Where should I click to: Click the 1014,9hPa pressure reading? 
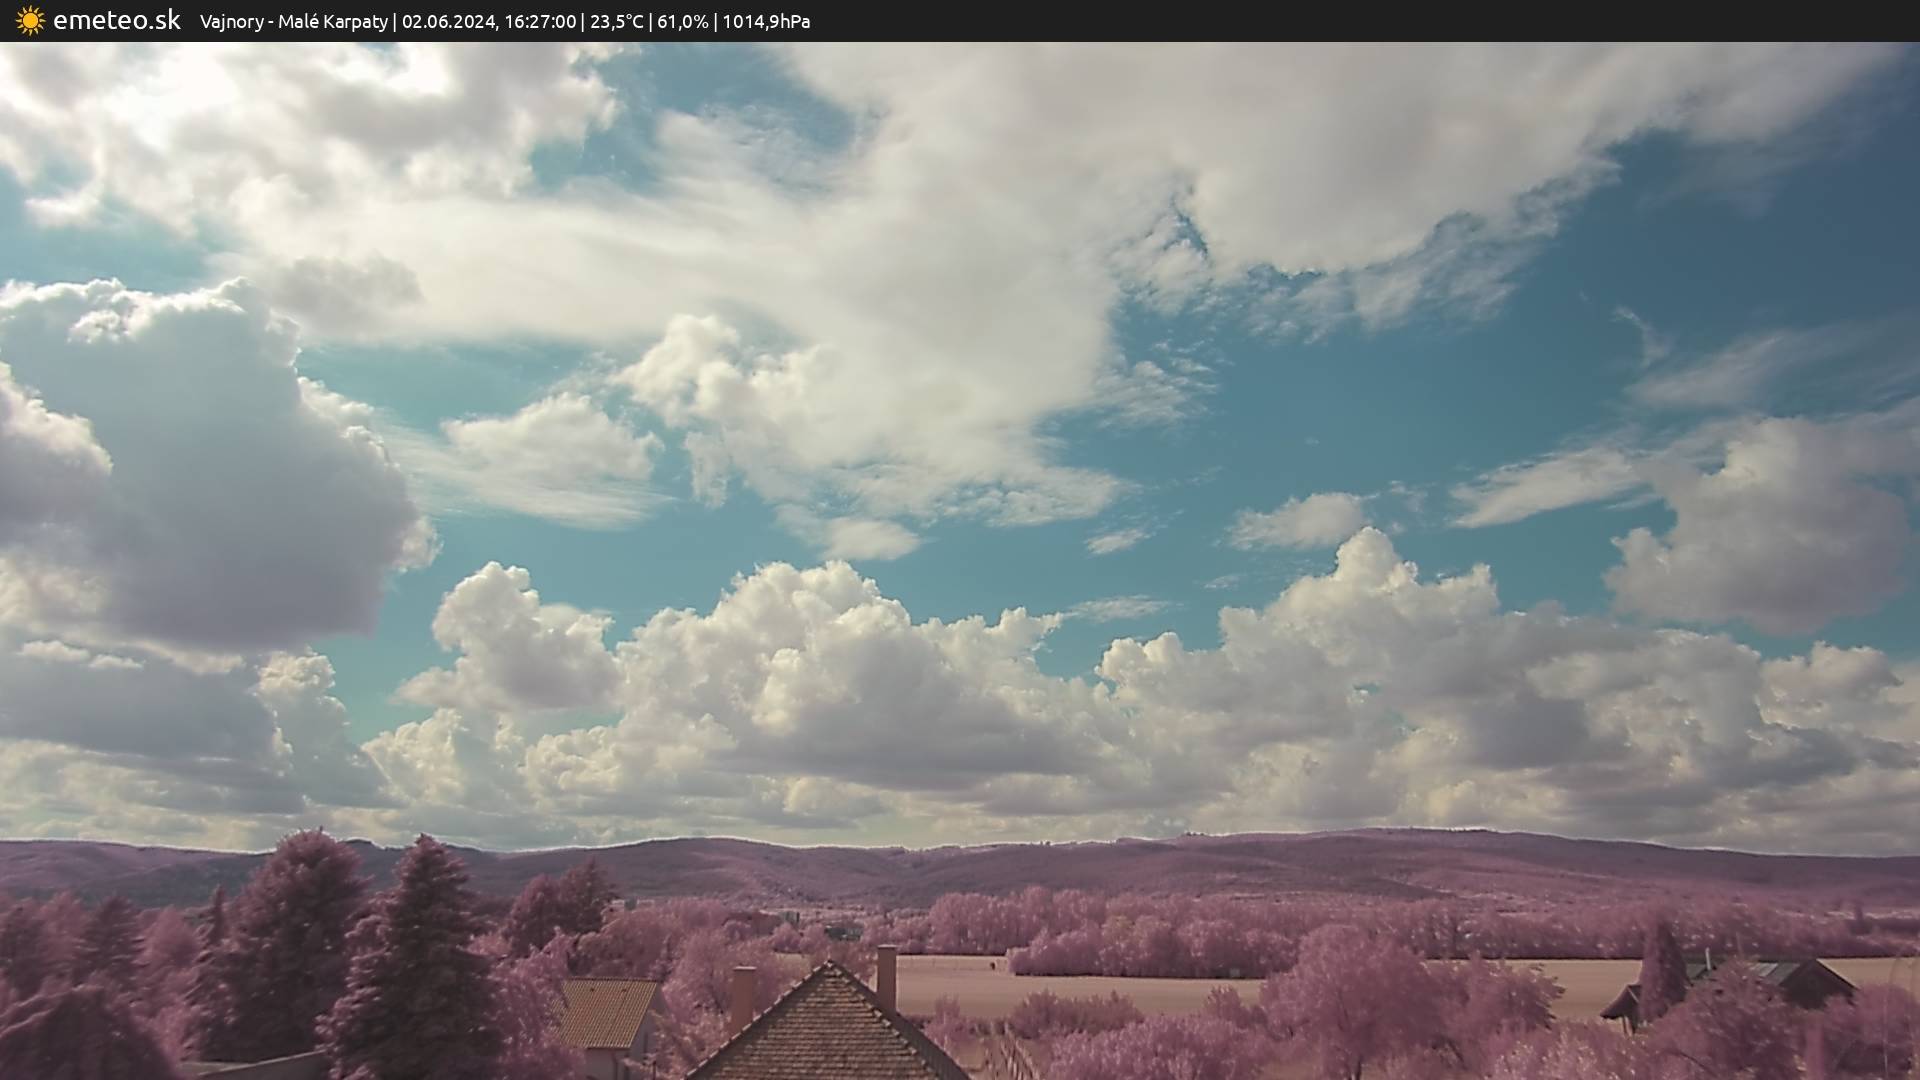point(766,22)
